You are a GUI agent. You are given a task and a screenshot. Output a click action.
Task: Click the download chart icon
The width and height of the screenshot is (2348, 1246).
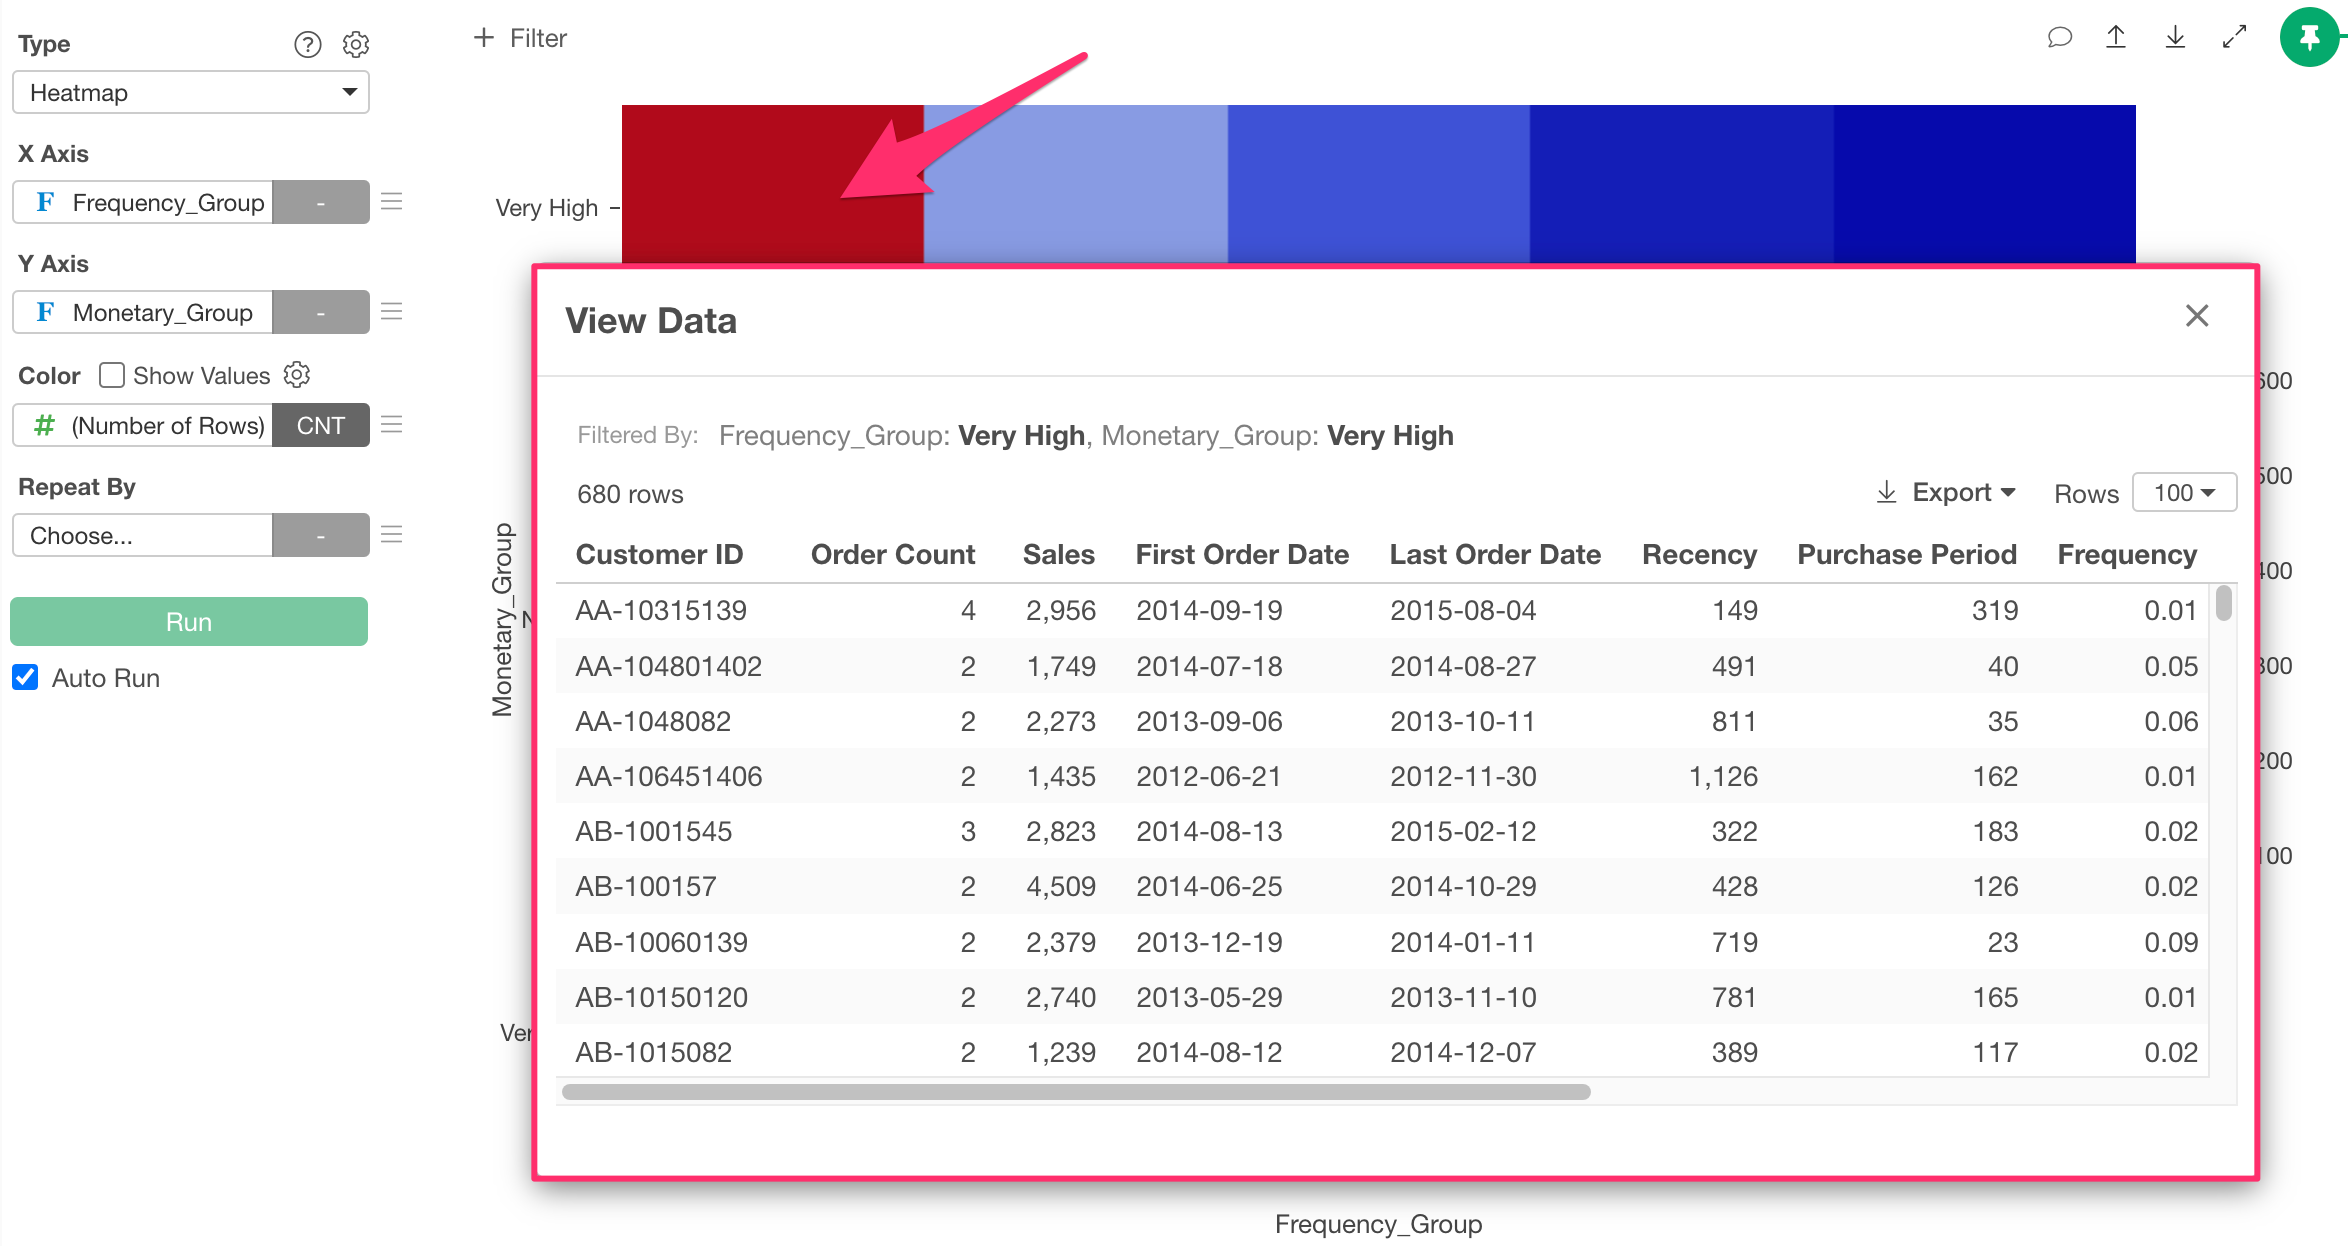[2175, 38]
